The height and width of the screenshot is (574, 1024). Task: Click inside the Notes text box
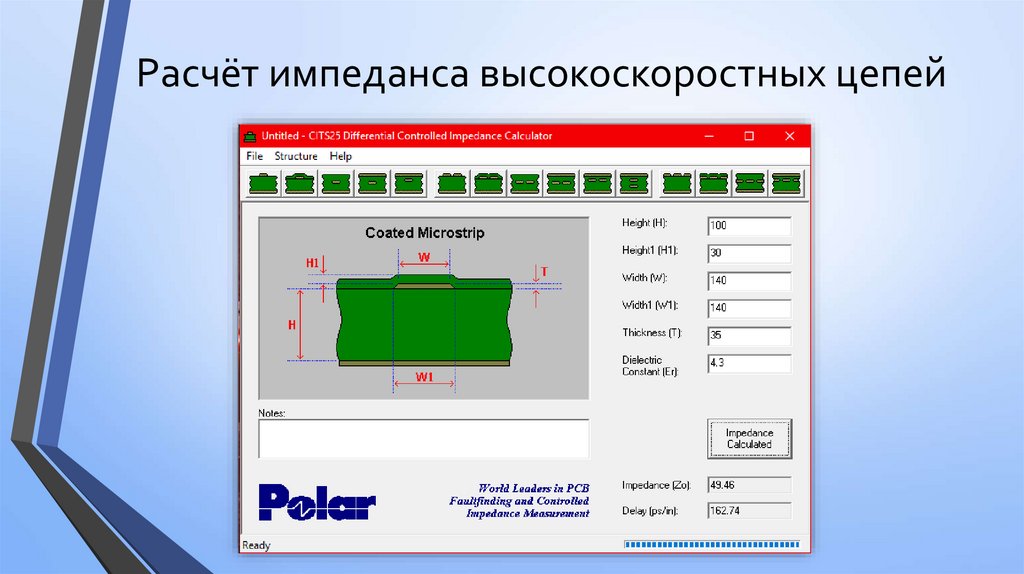[x=423, y=439]
